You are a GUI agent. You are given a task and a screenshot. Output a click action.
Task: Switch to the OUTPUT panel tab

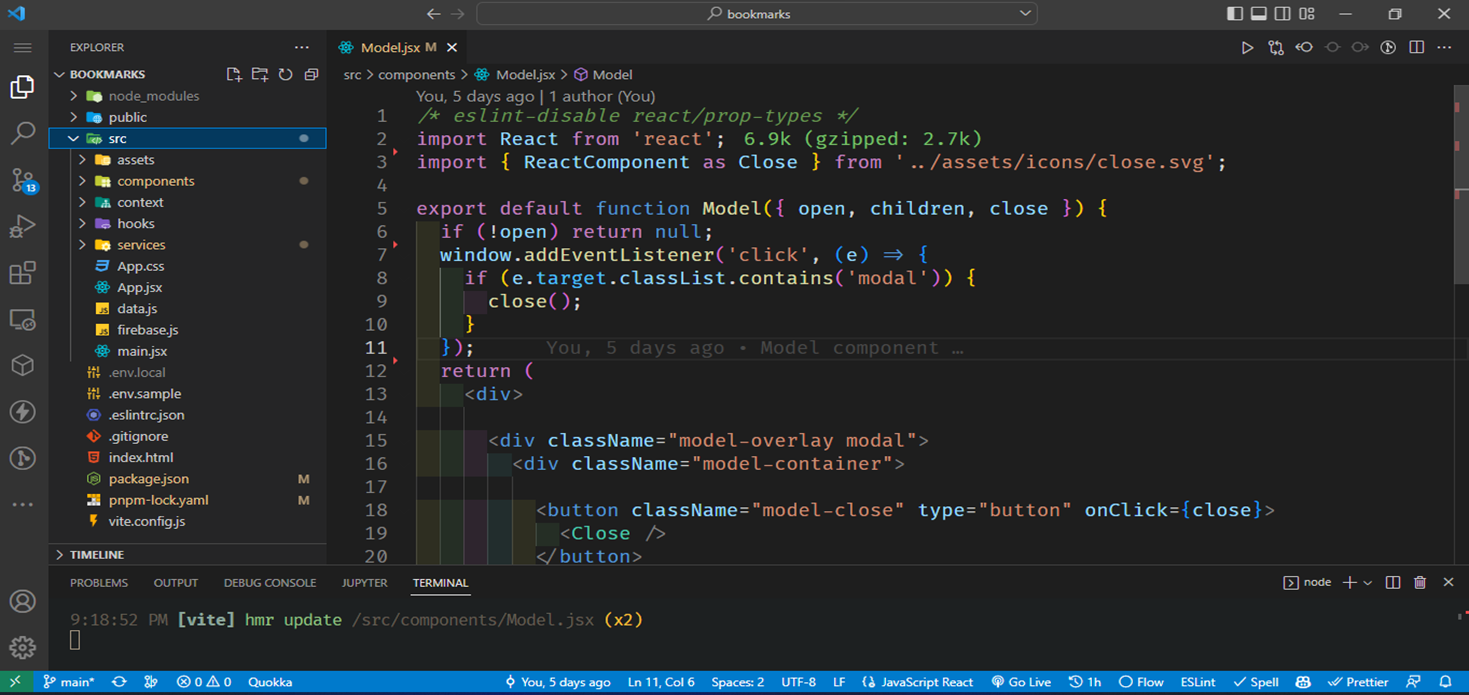tap(176, 583)
